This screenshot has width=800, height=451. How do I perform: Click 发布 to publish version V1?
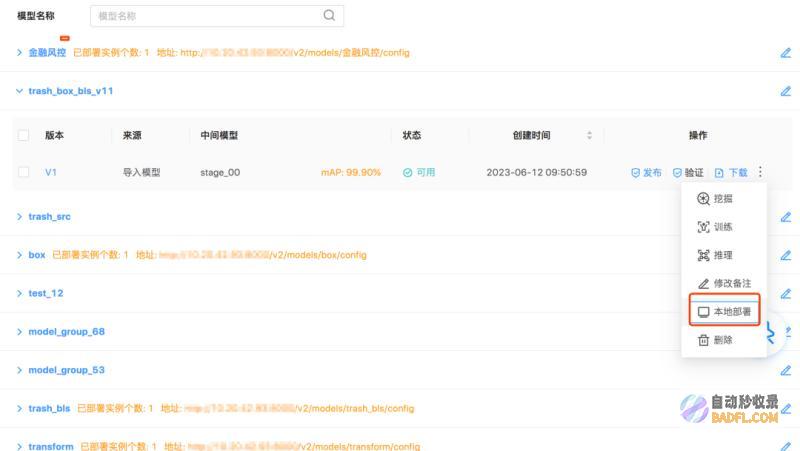(646, 172)
